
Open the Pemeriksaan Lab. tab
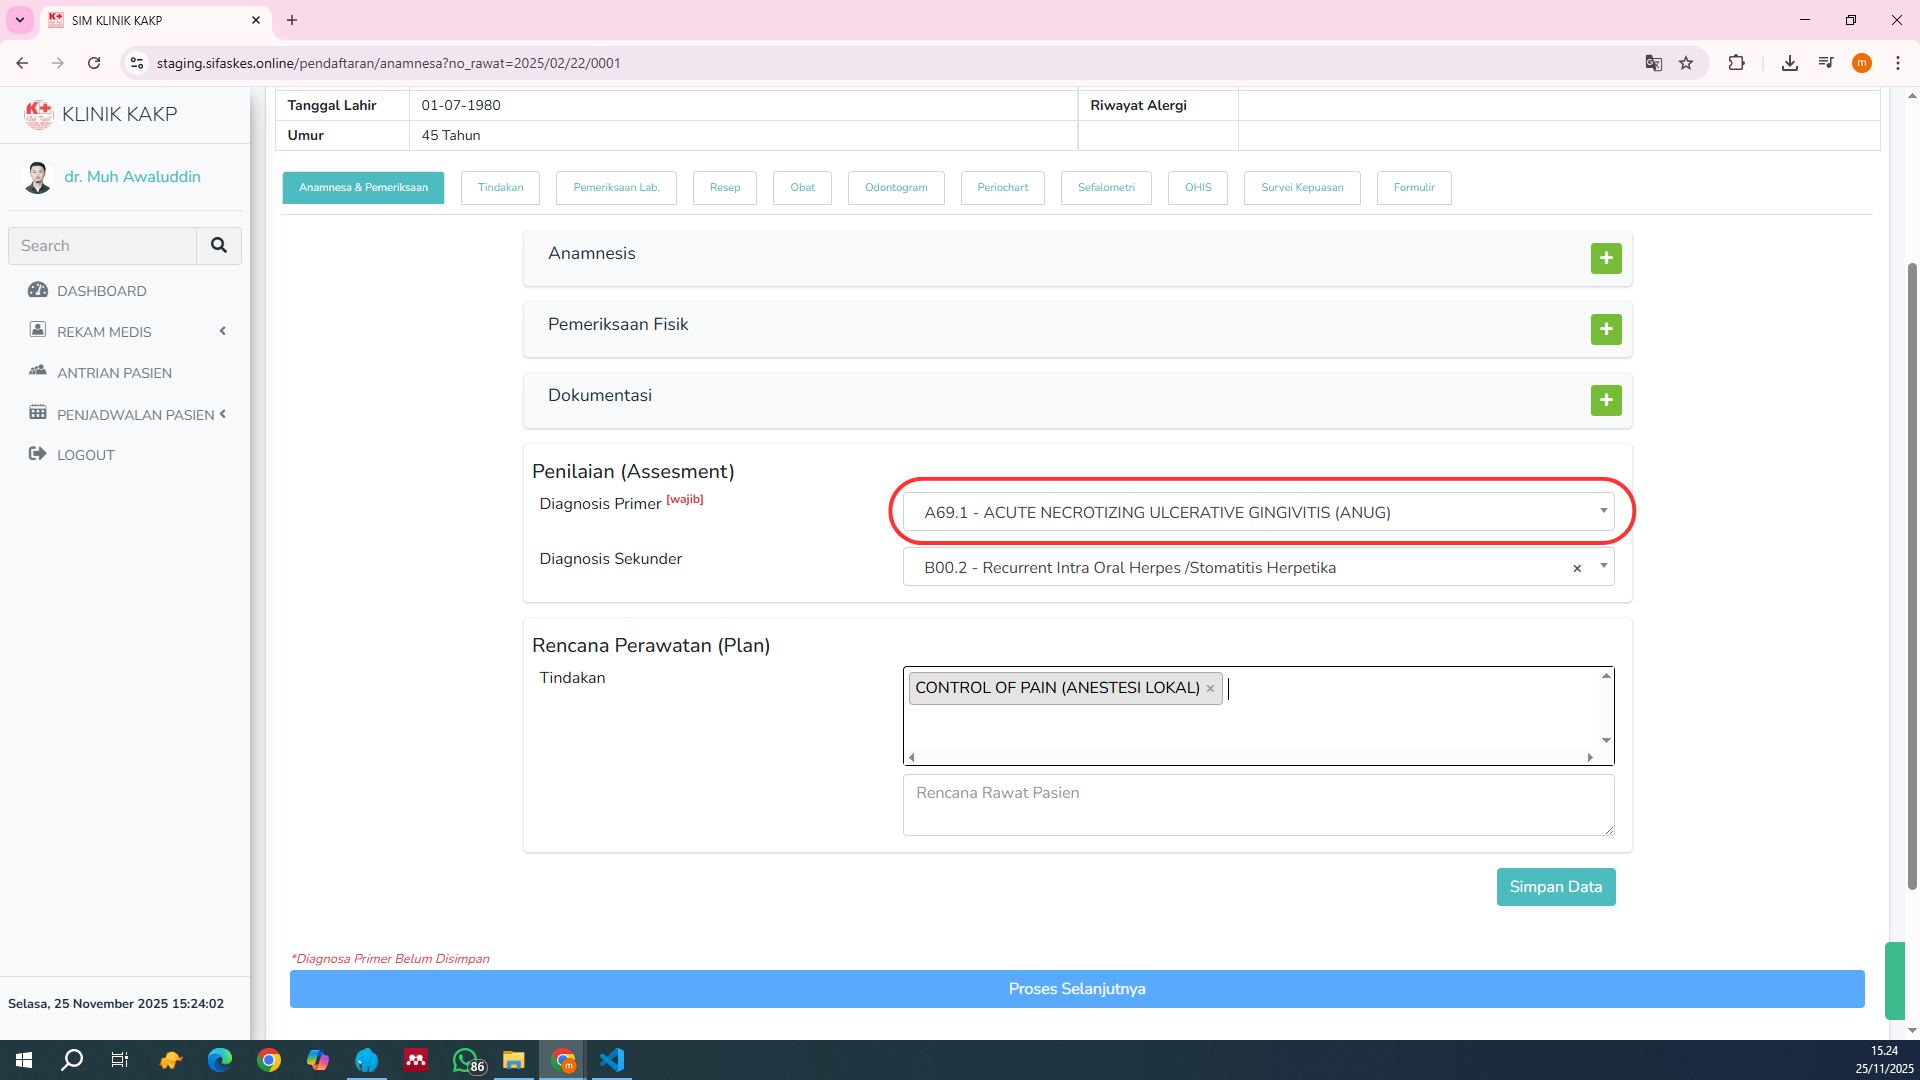[x=616, y=188]
